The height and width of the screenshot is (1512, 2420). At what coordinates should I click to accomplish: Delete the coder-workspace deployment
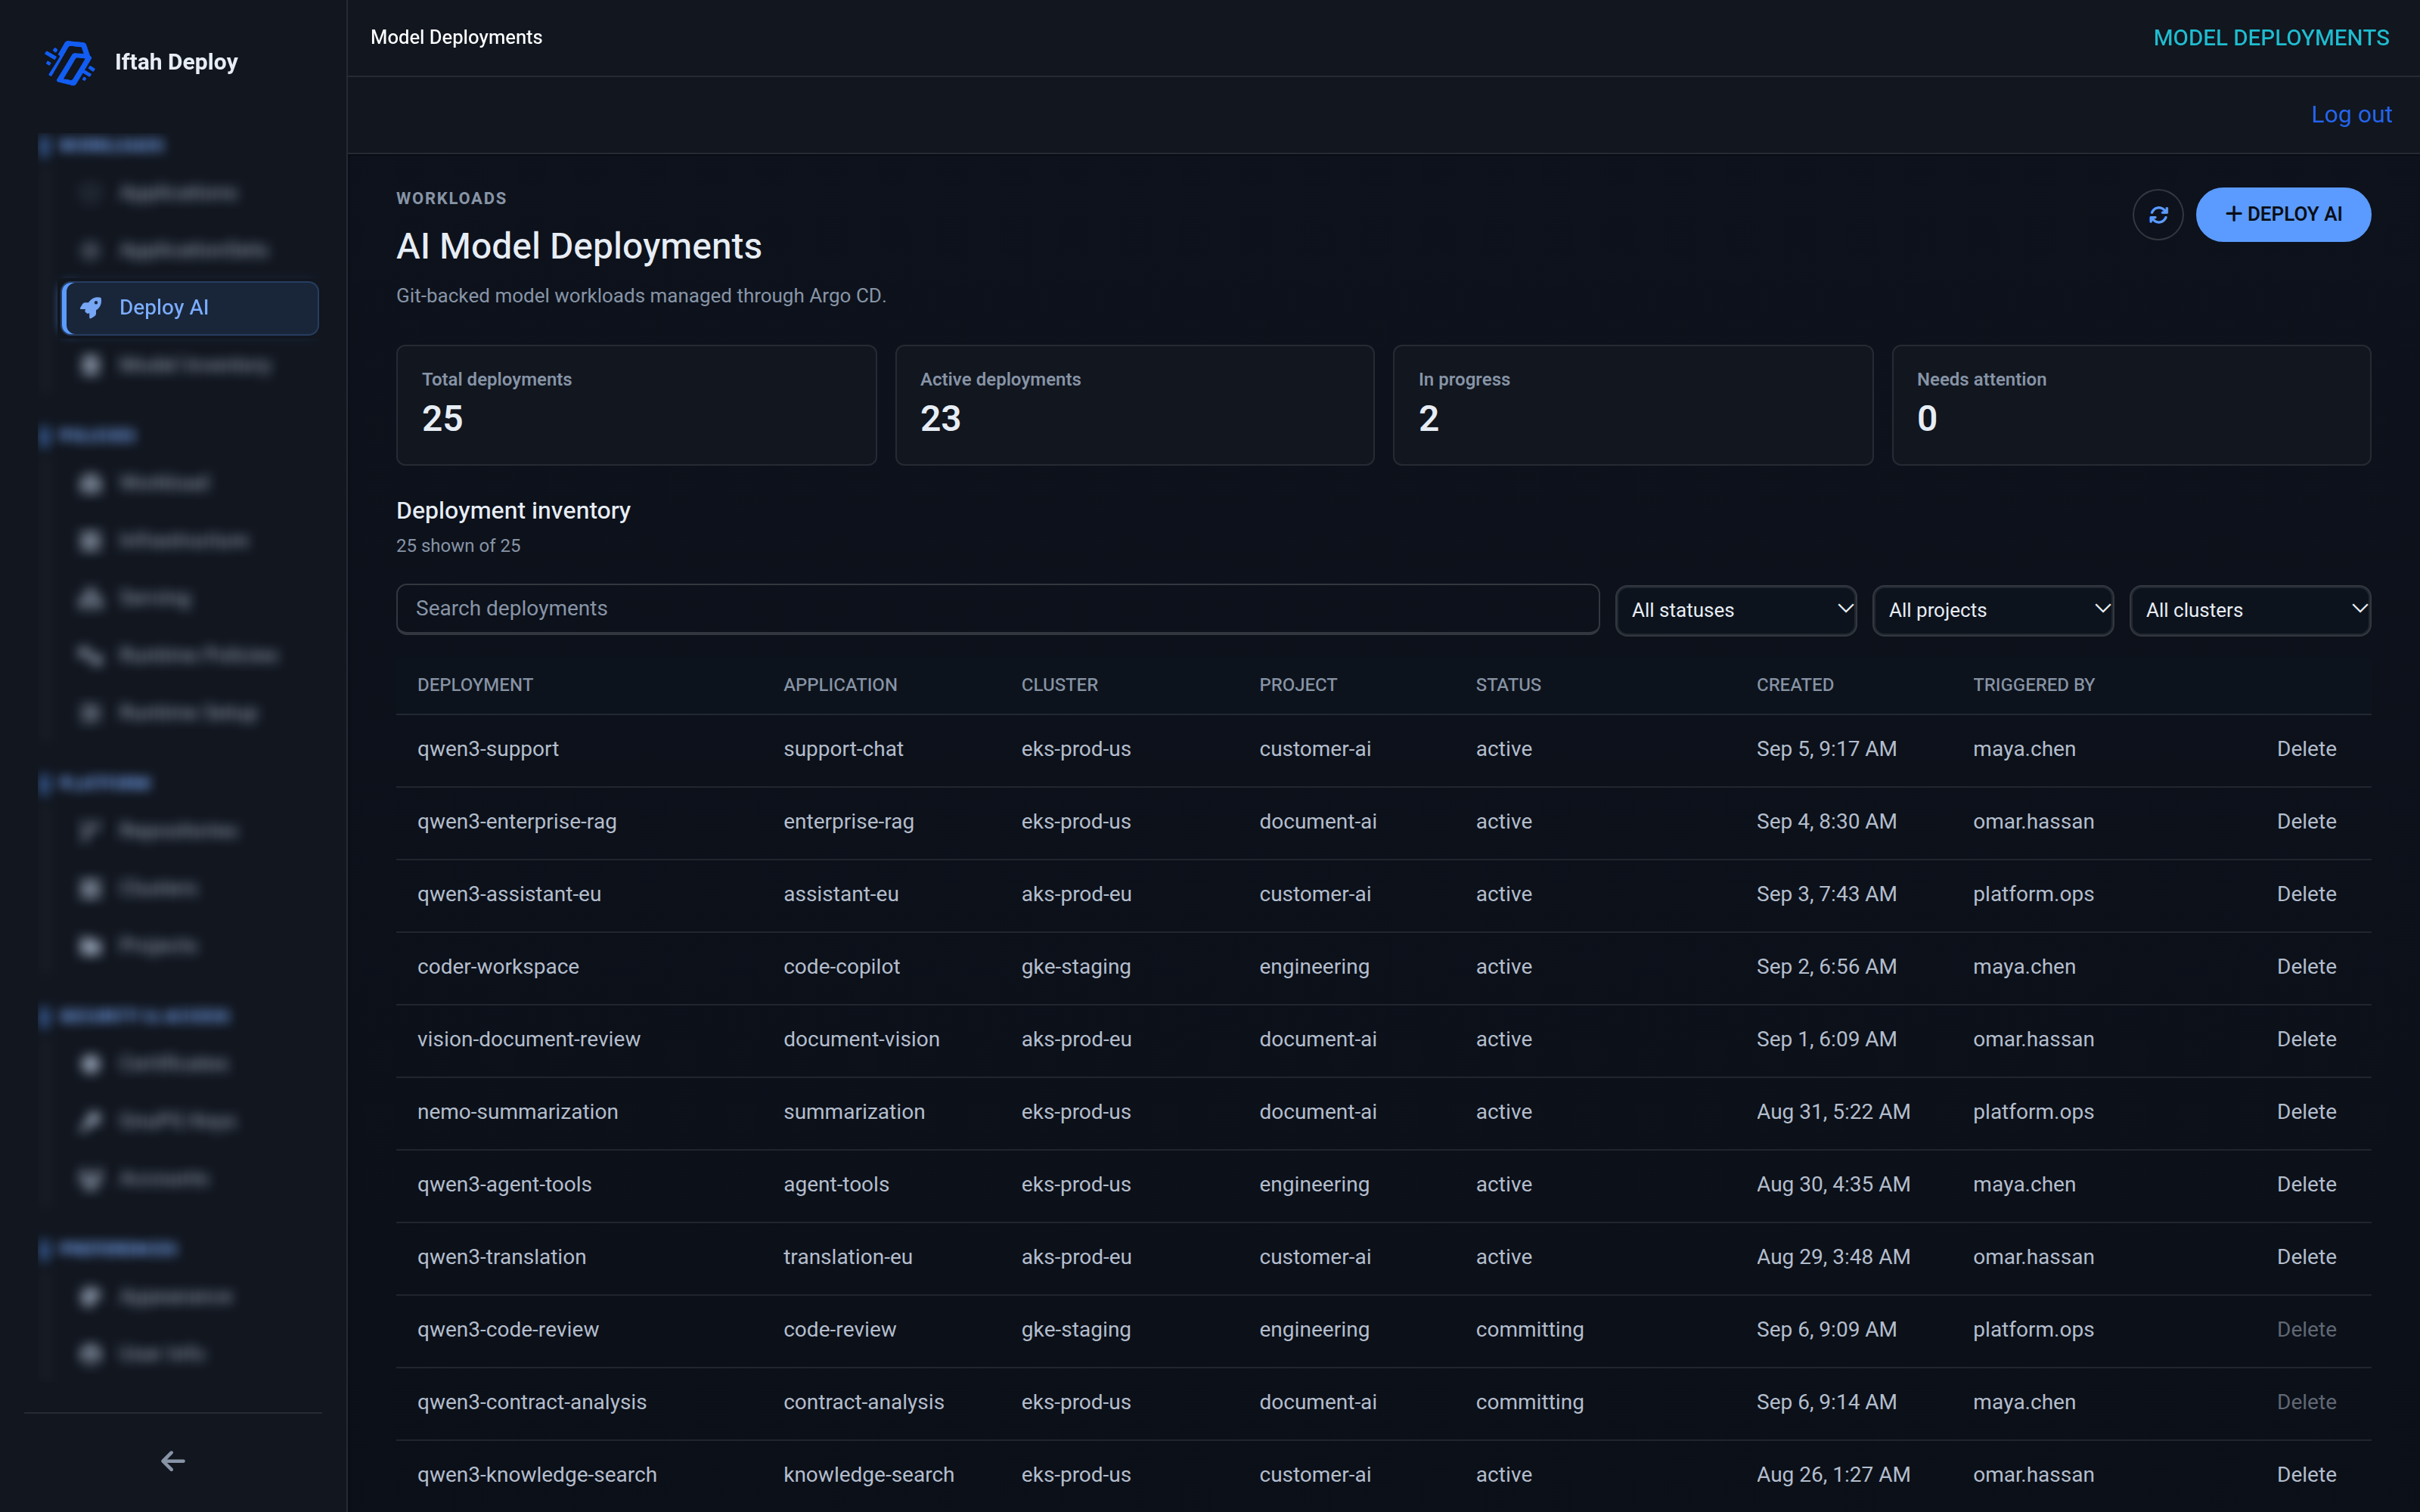pyautogui.click(x=2306, y=967)
